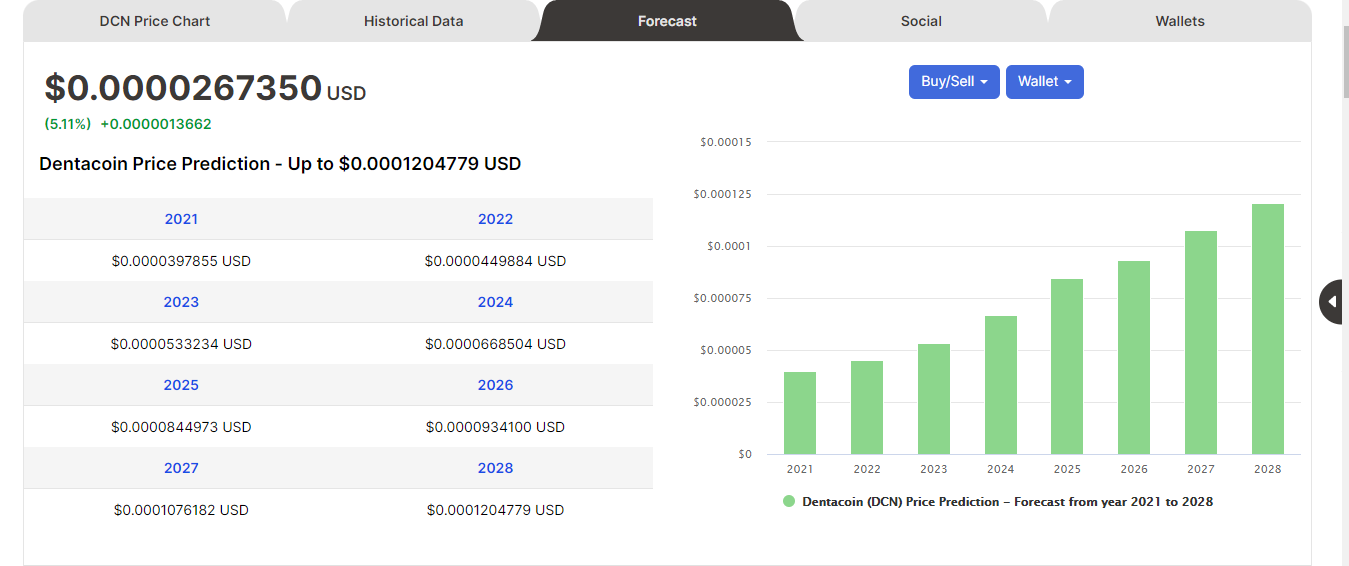Click the $0.0001076182 USD value

181,510
